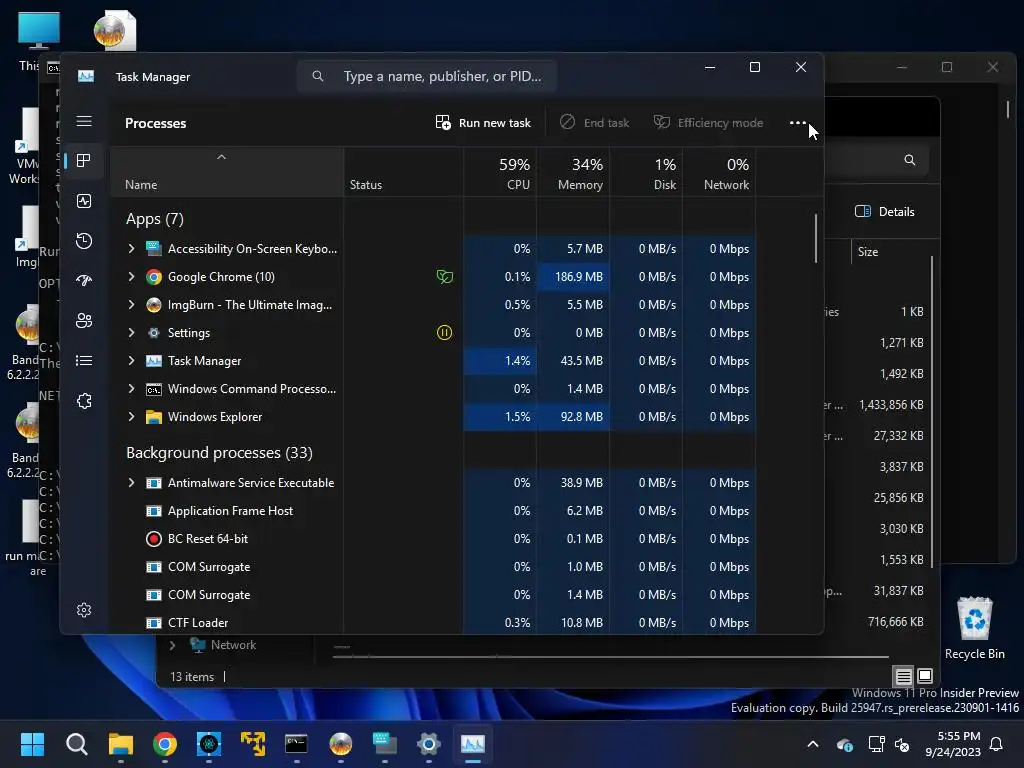
Task: Expand Antimalware Service Executable row
Action: [x=131, y=483]
